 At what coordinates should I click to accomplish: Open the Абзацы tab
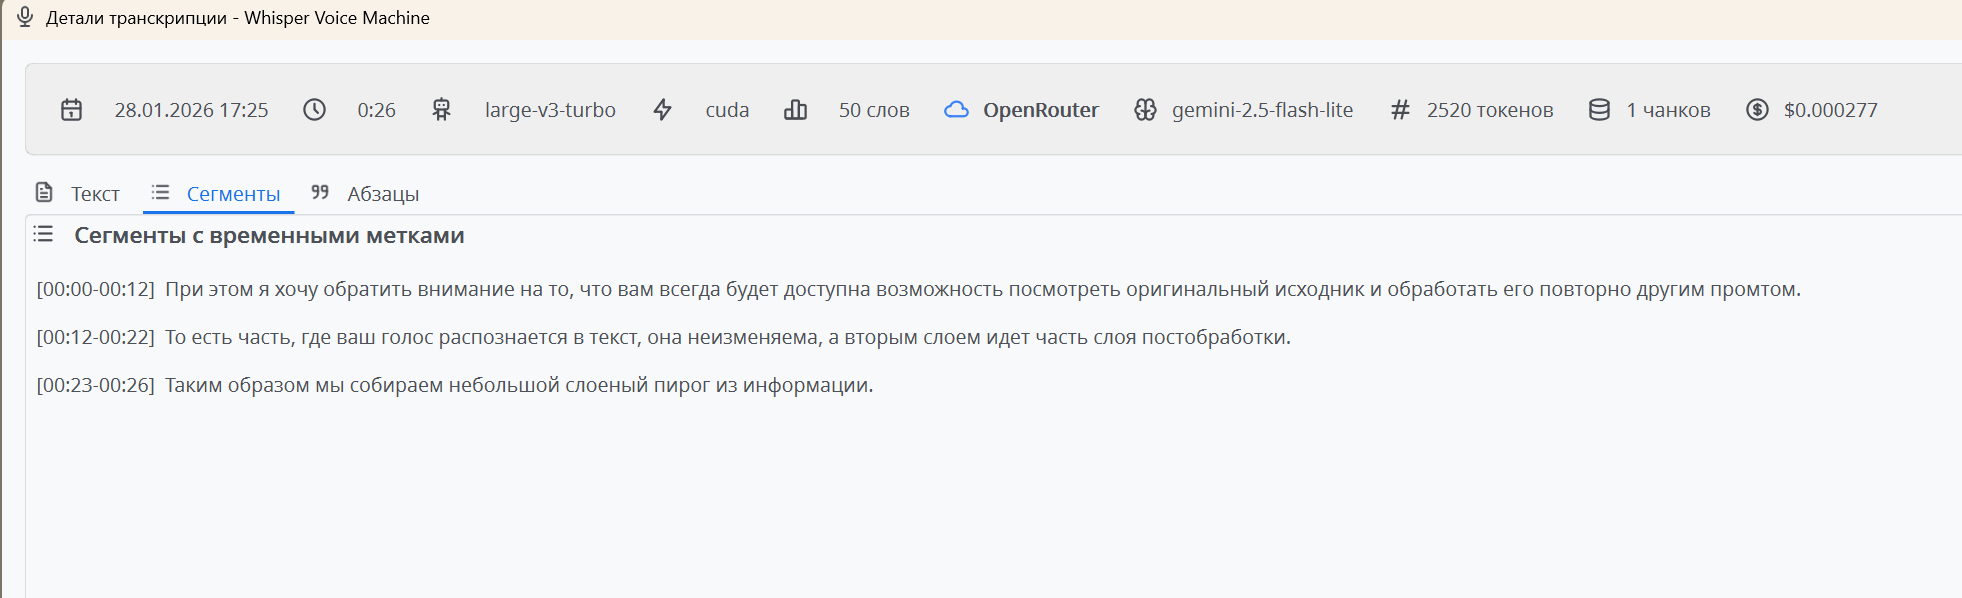point(366,193)
